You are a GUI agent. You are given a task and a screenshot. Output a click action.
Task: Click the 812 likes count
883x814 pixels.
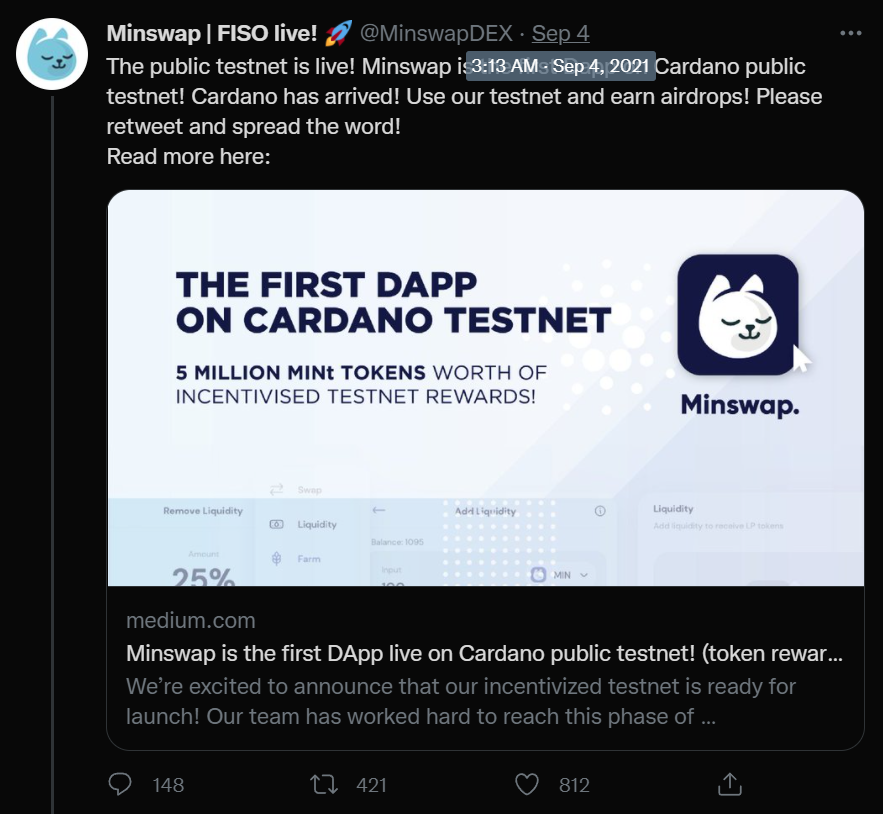[x=574, y=785]
